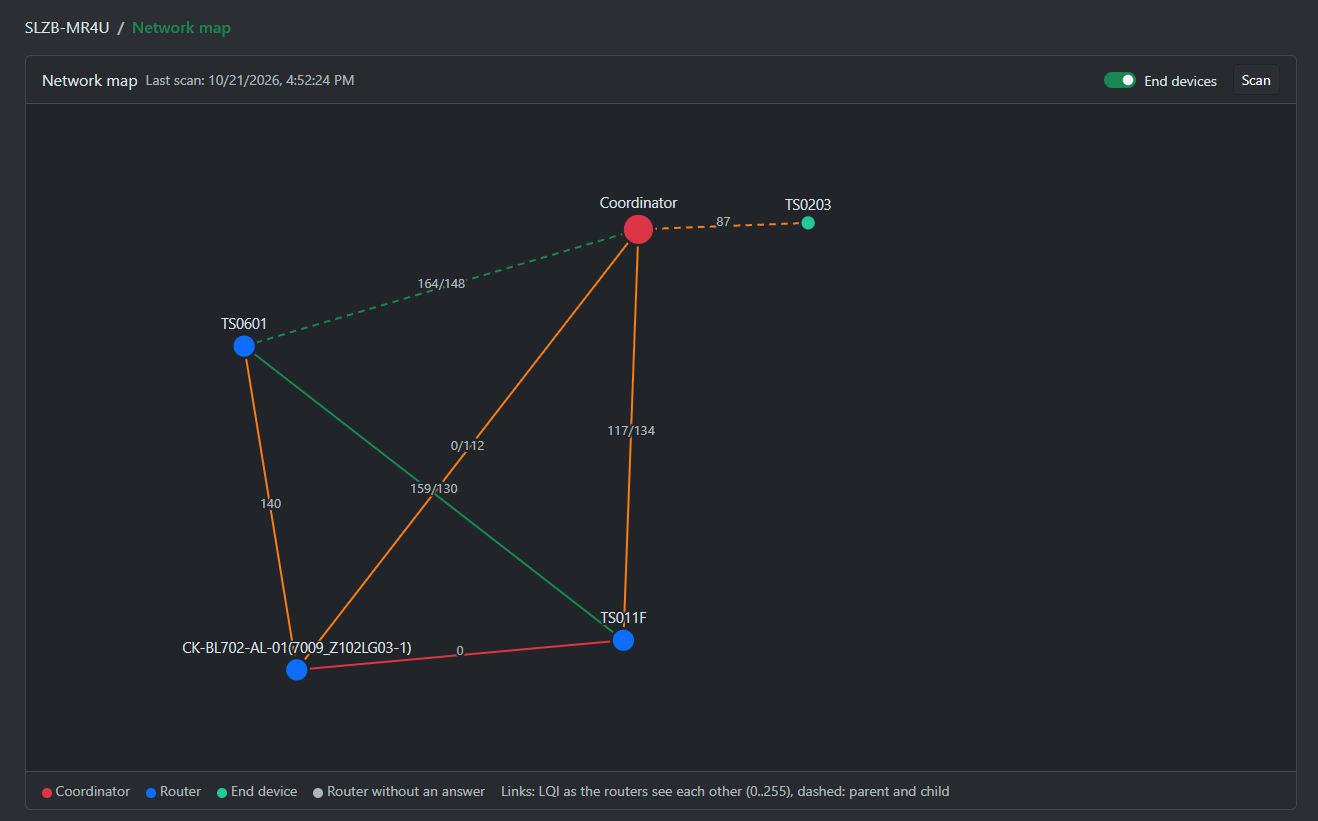
Task: Toggle the End devices switch
Action: click(1120, 80)
